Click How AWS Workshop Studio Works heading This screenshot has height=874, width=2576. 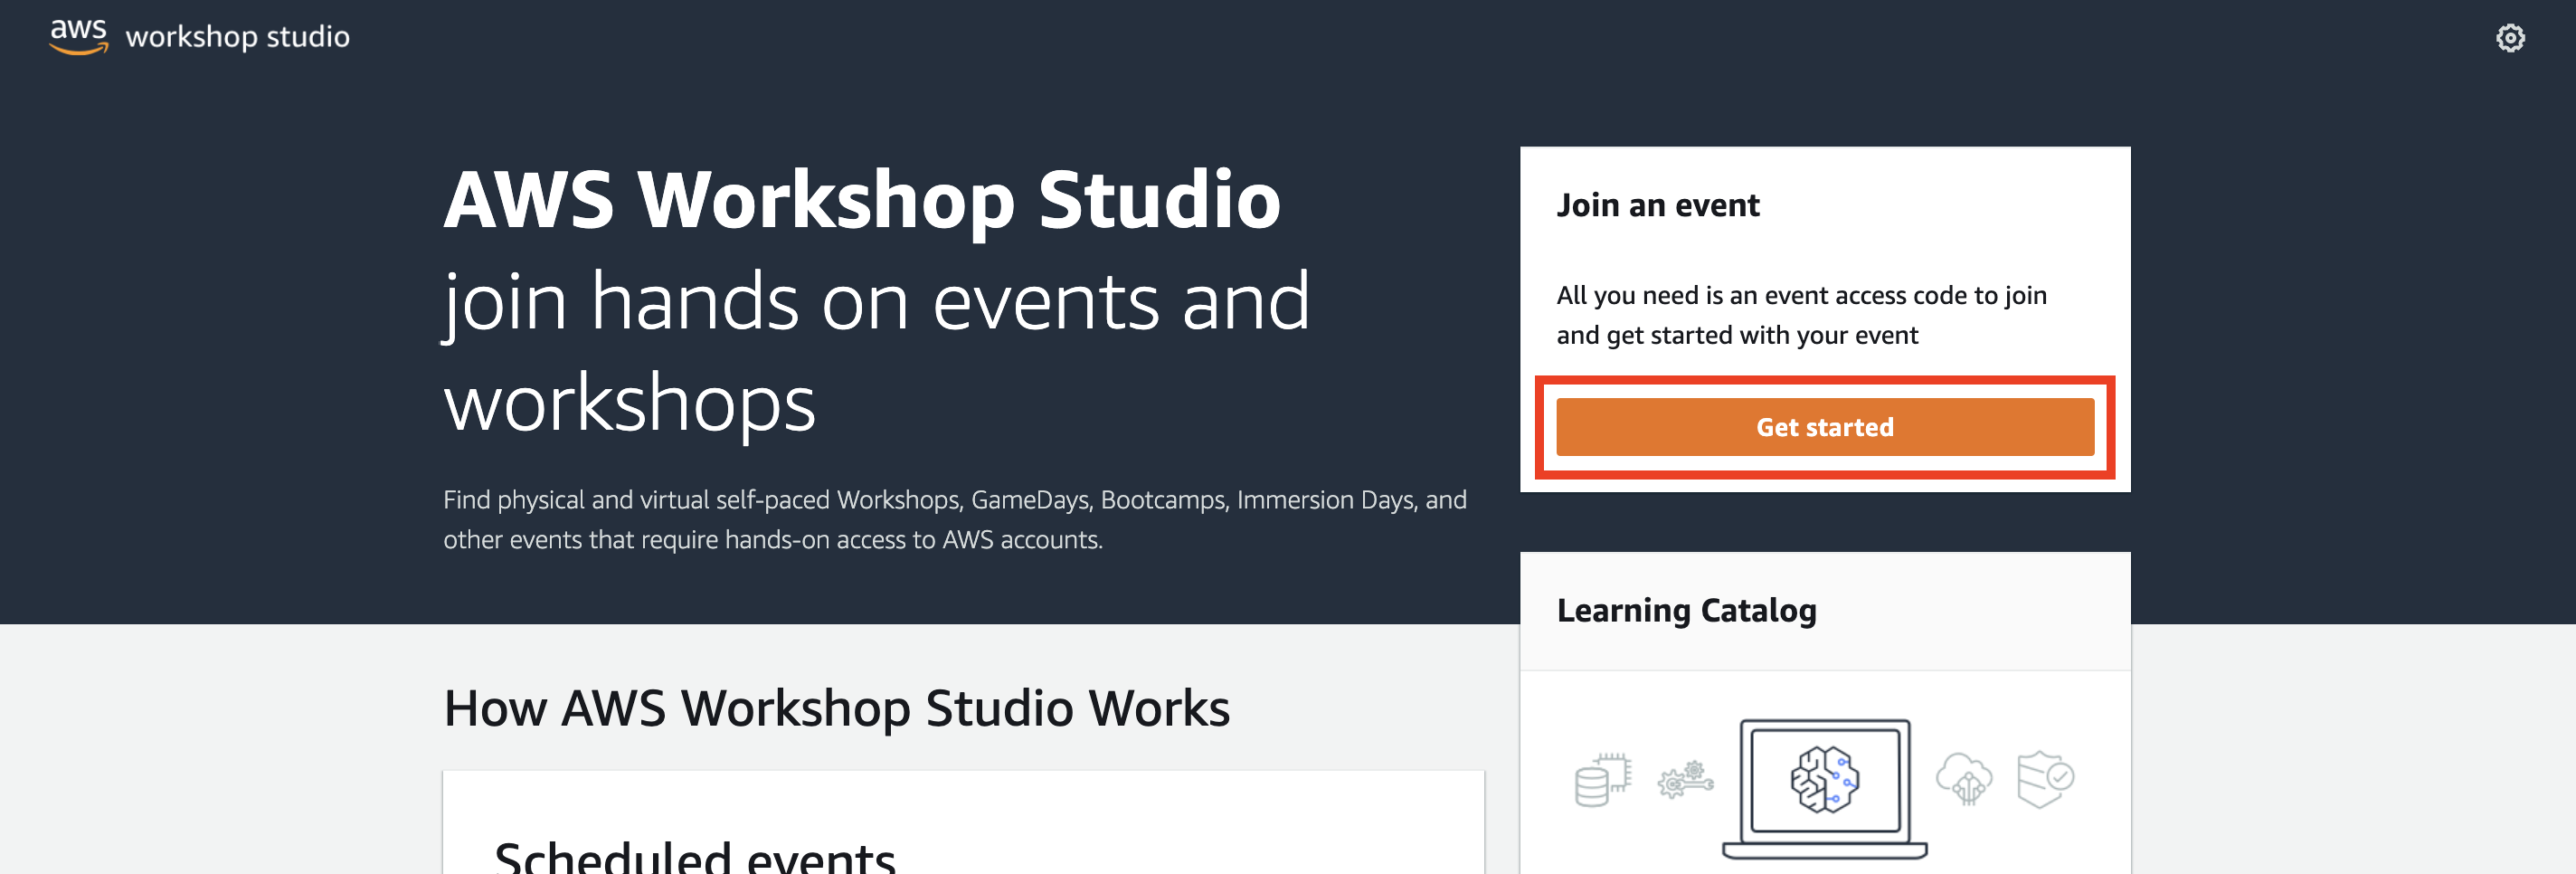(836, 708)
